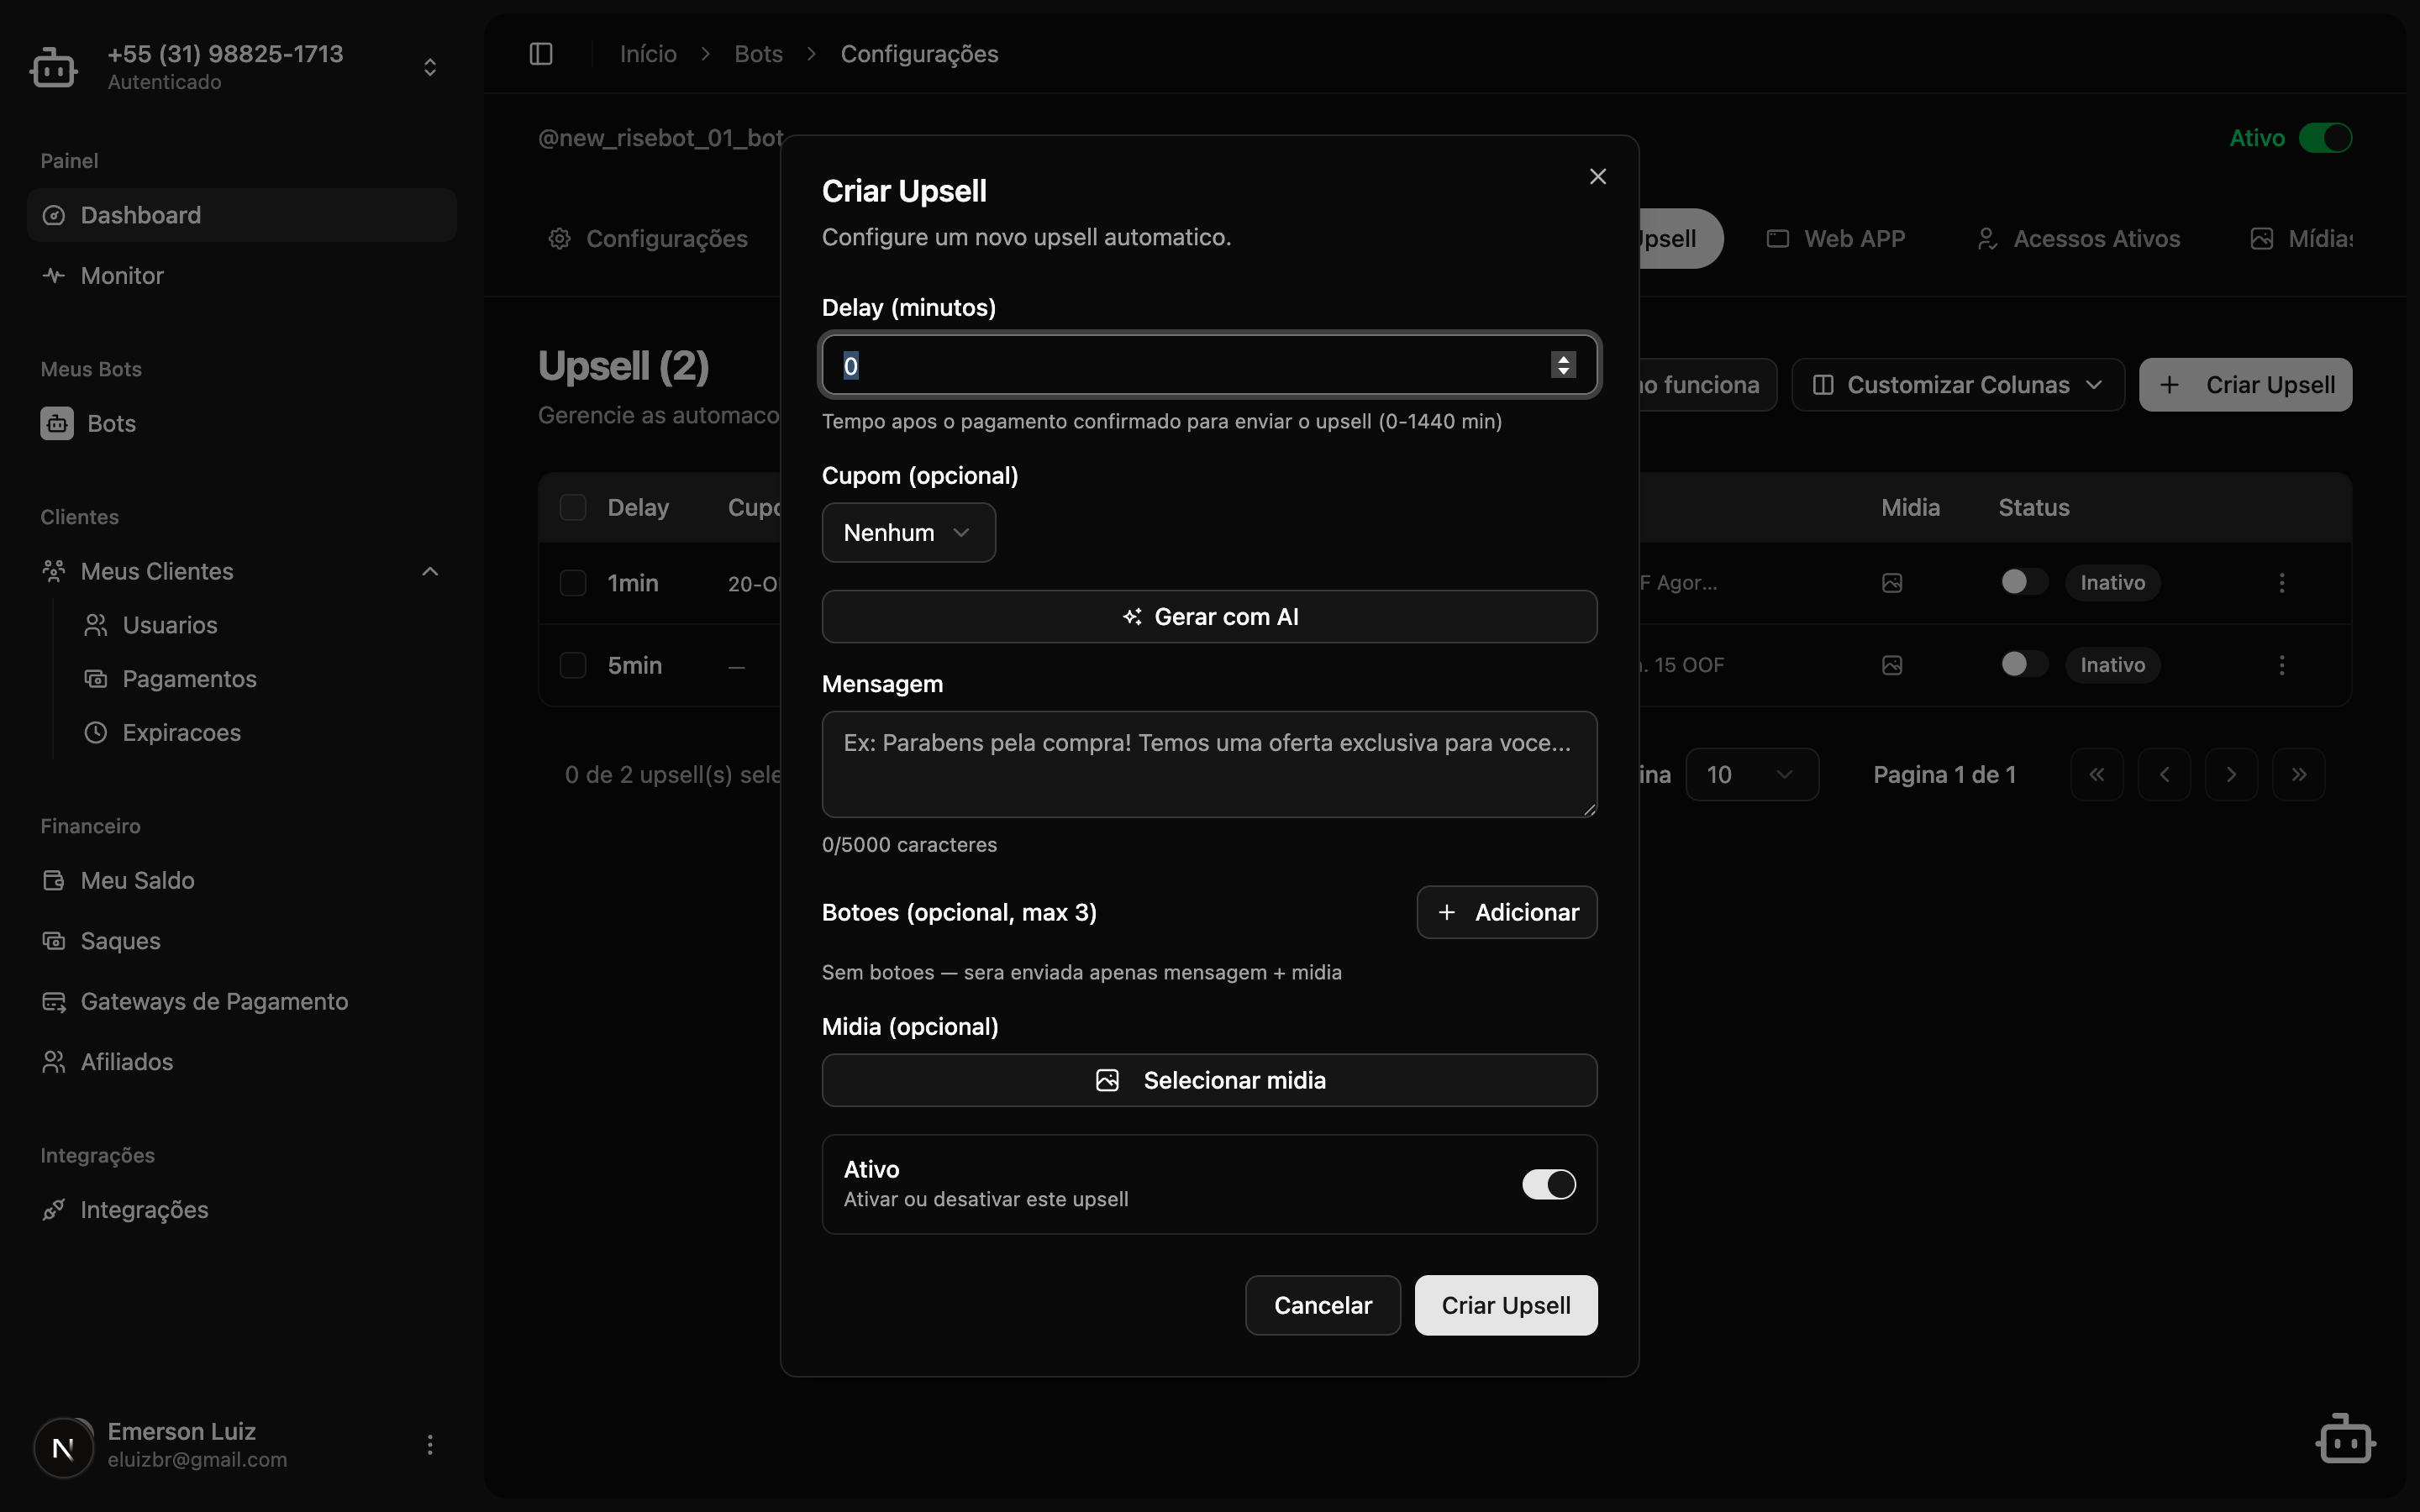2420x1512 pixels.
Task: Open the account switcher chevrons near phone number
Action: [x=430, y=67]
